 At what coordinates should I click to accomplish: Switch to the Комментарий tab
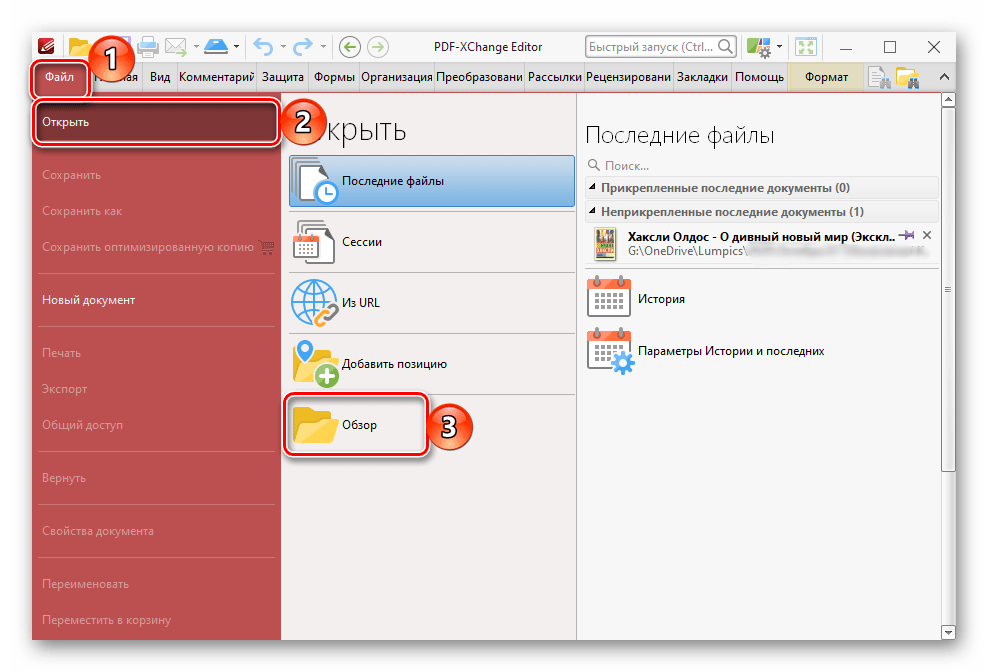(217, 77)
